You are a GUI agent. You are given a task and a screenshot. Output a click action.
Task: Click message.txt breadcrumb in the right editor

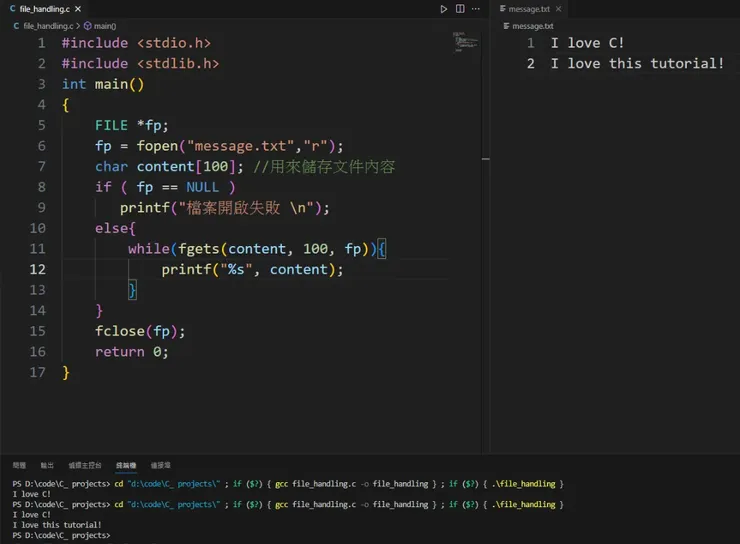pos(533,26)
